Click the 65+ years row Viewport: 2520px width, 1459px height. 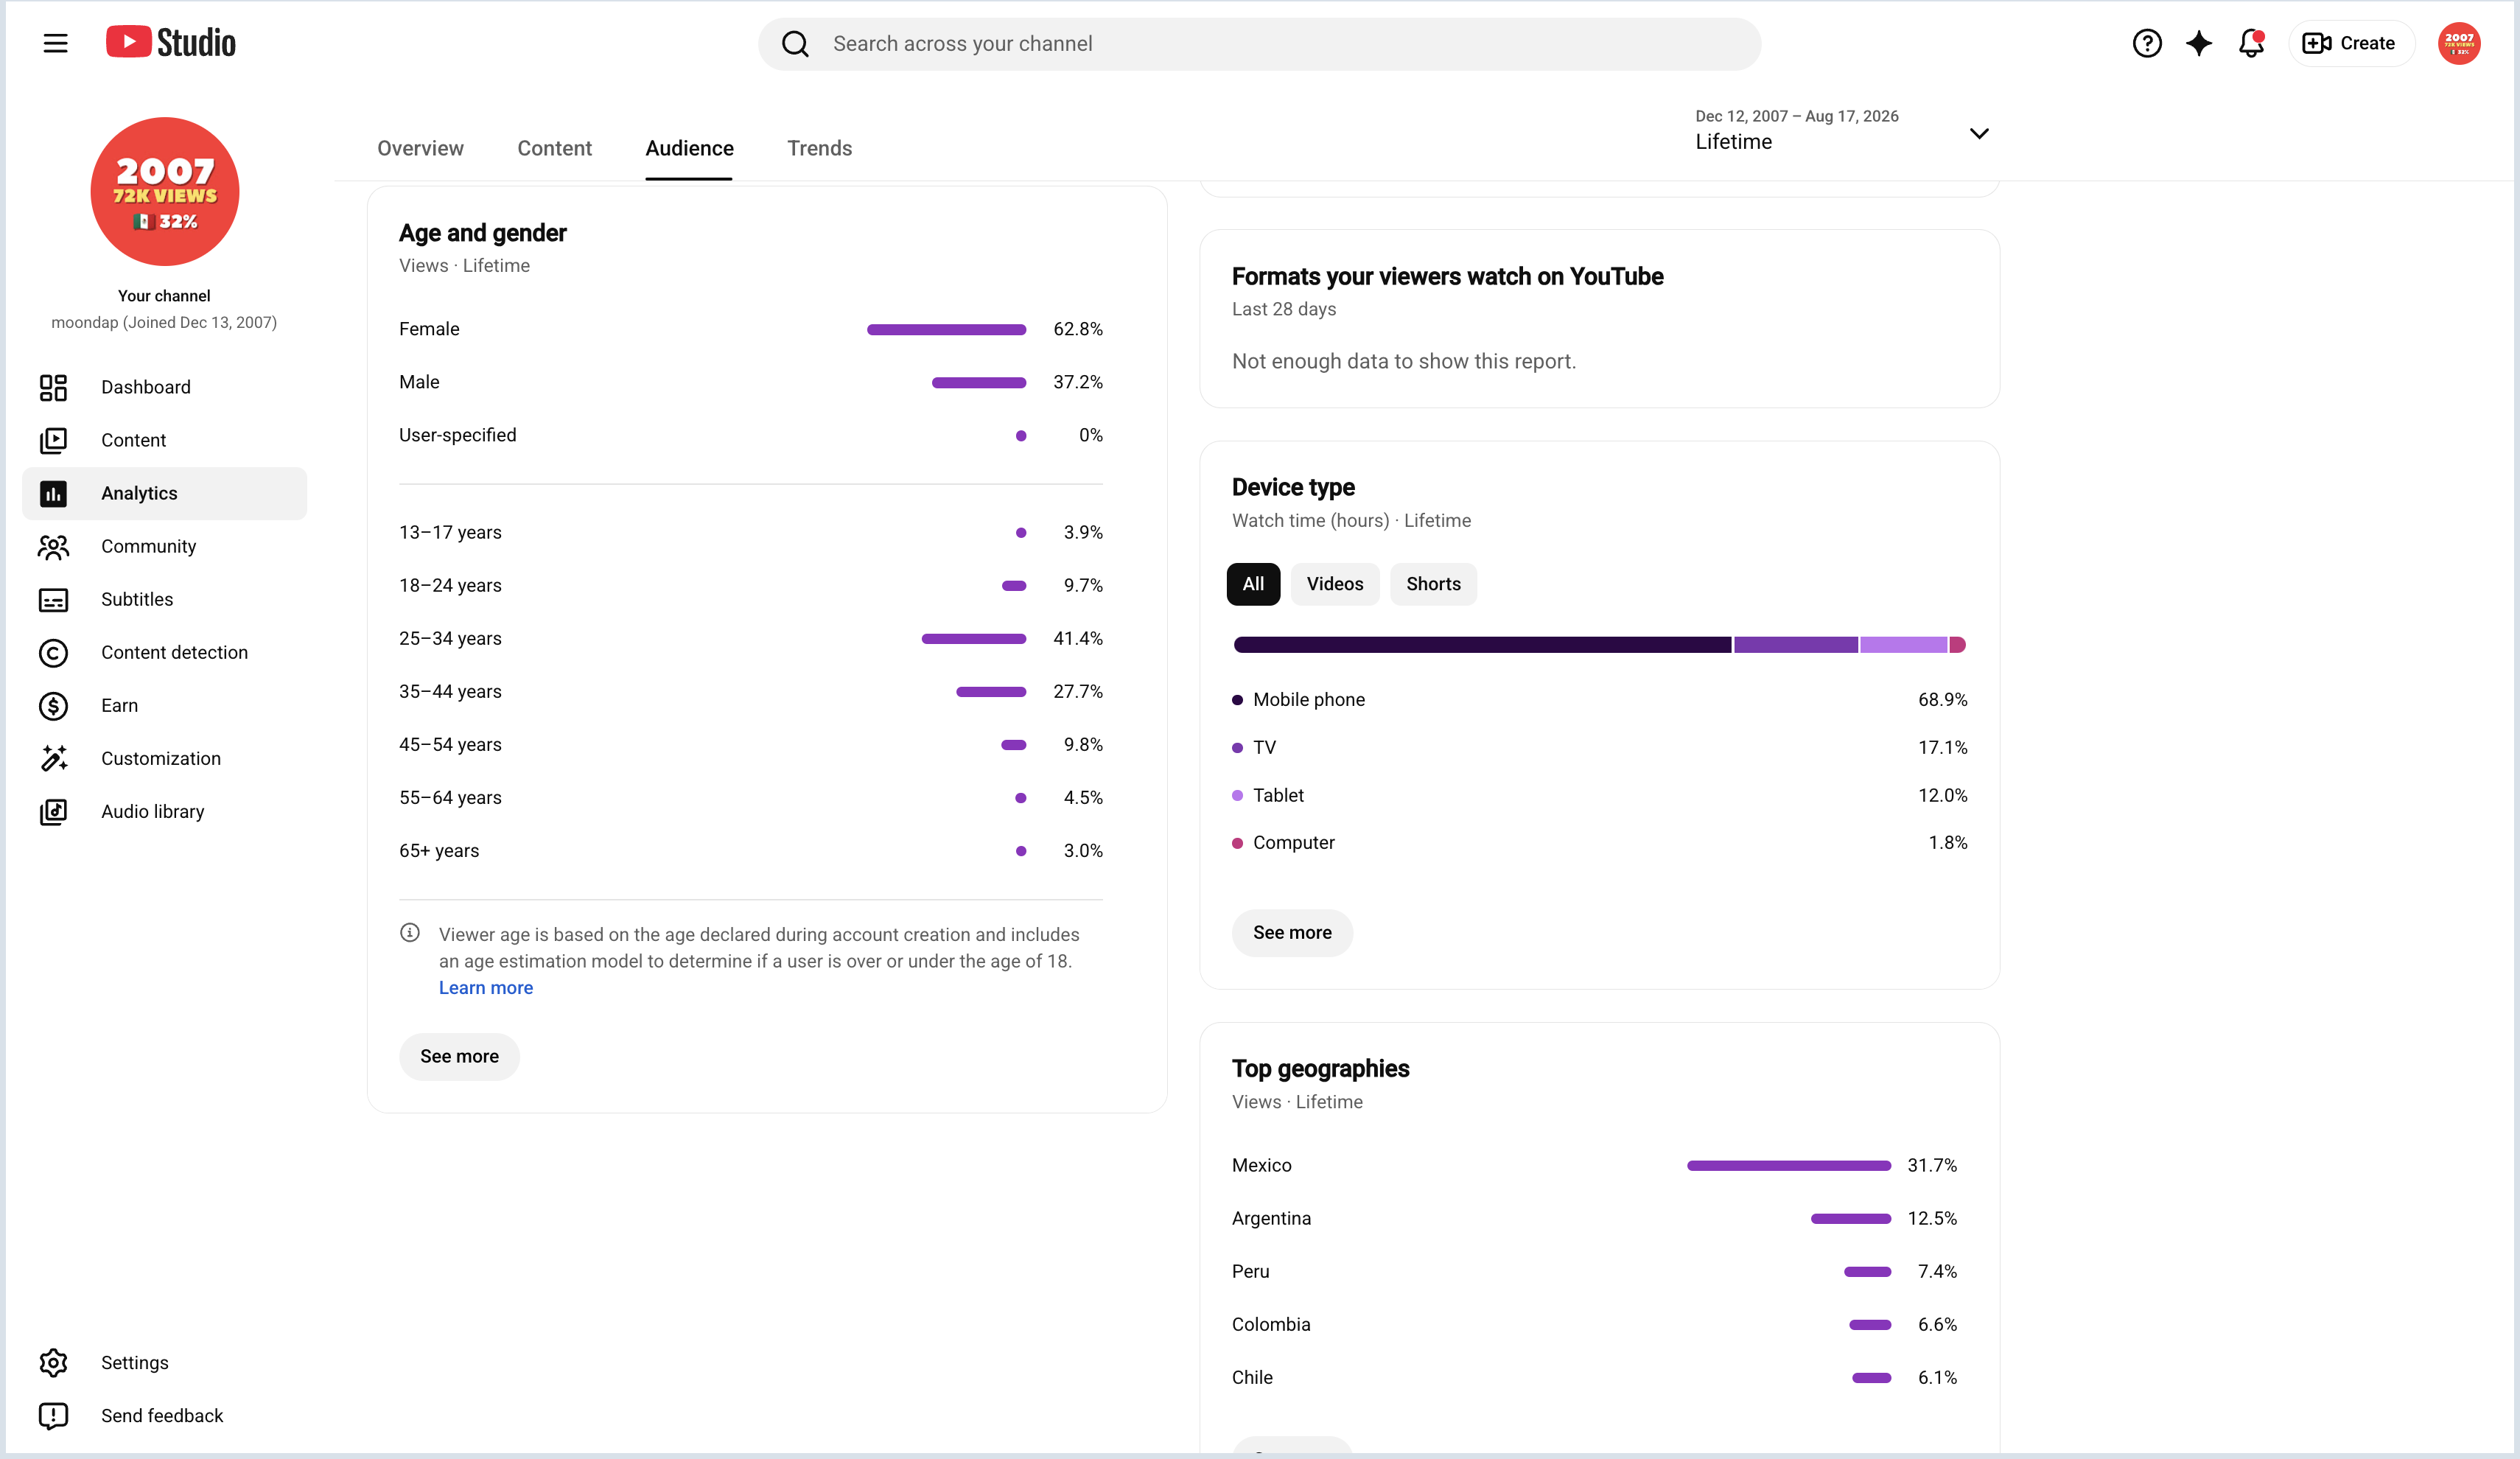(751, 850)
